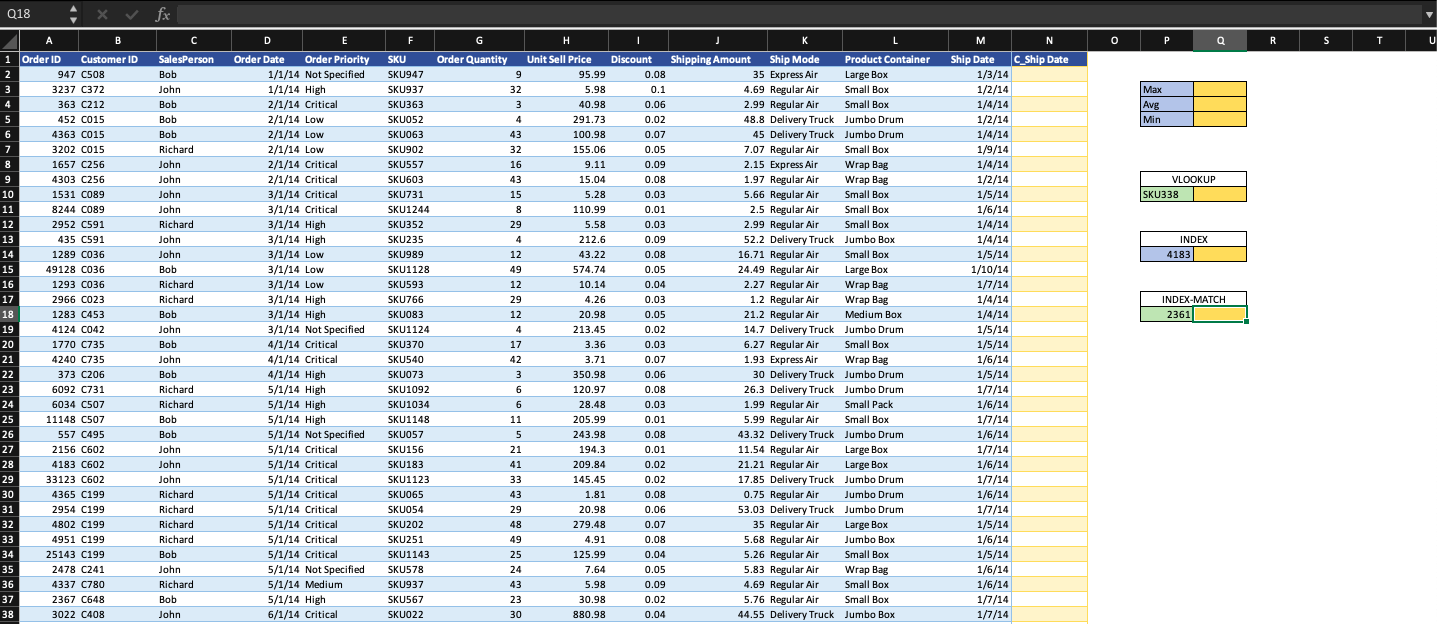Click the column Q header
1437x624 pixels.
(1222, 42)
